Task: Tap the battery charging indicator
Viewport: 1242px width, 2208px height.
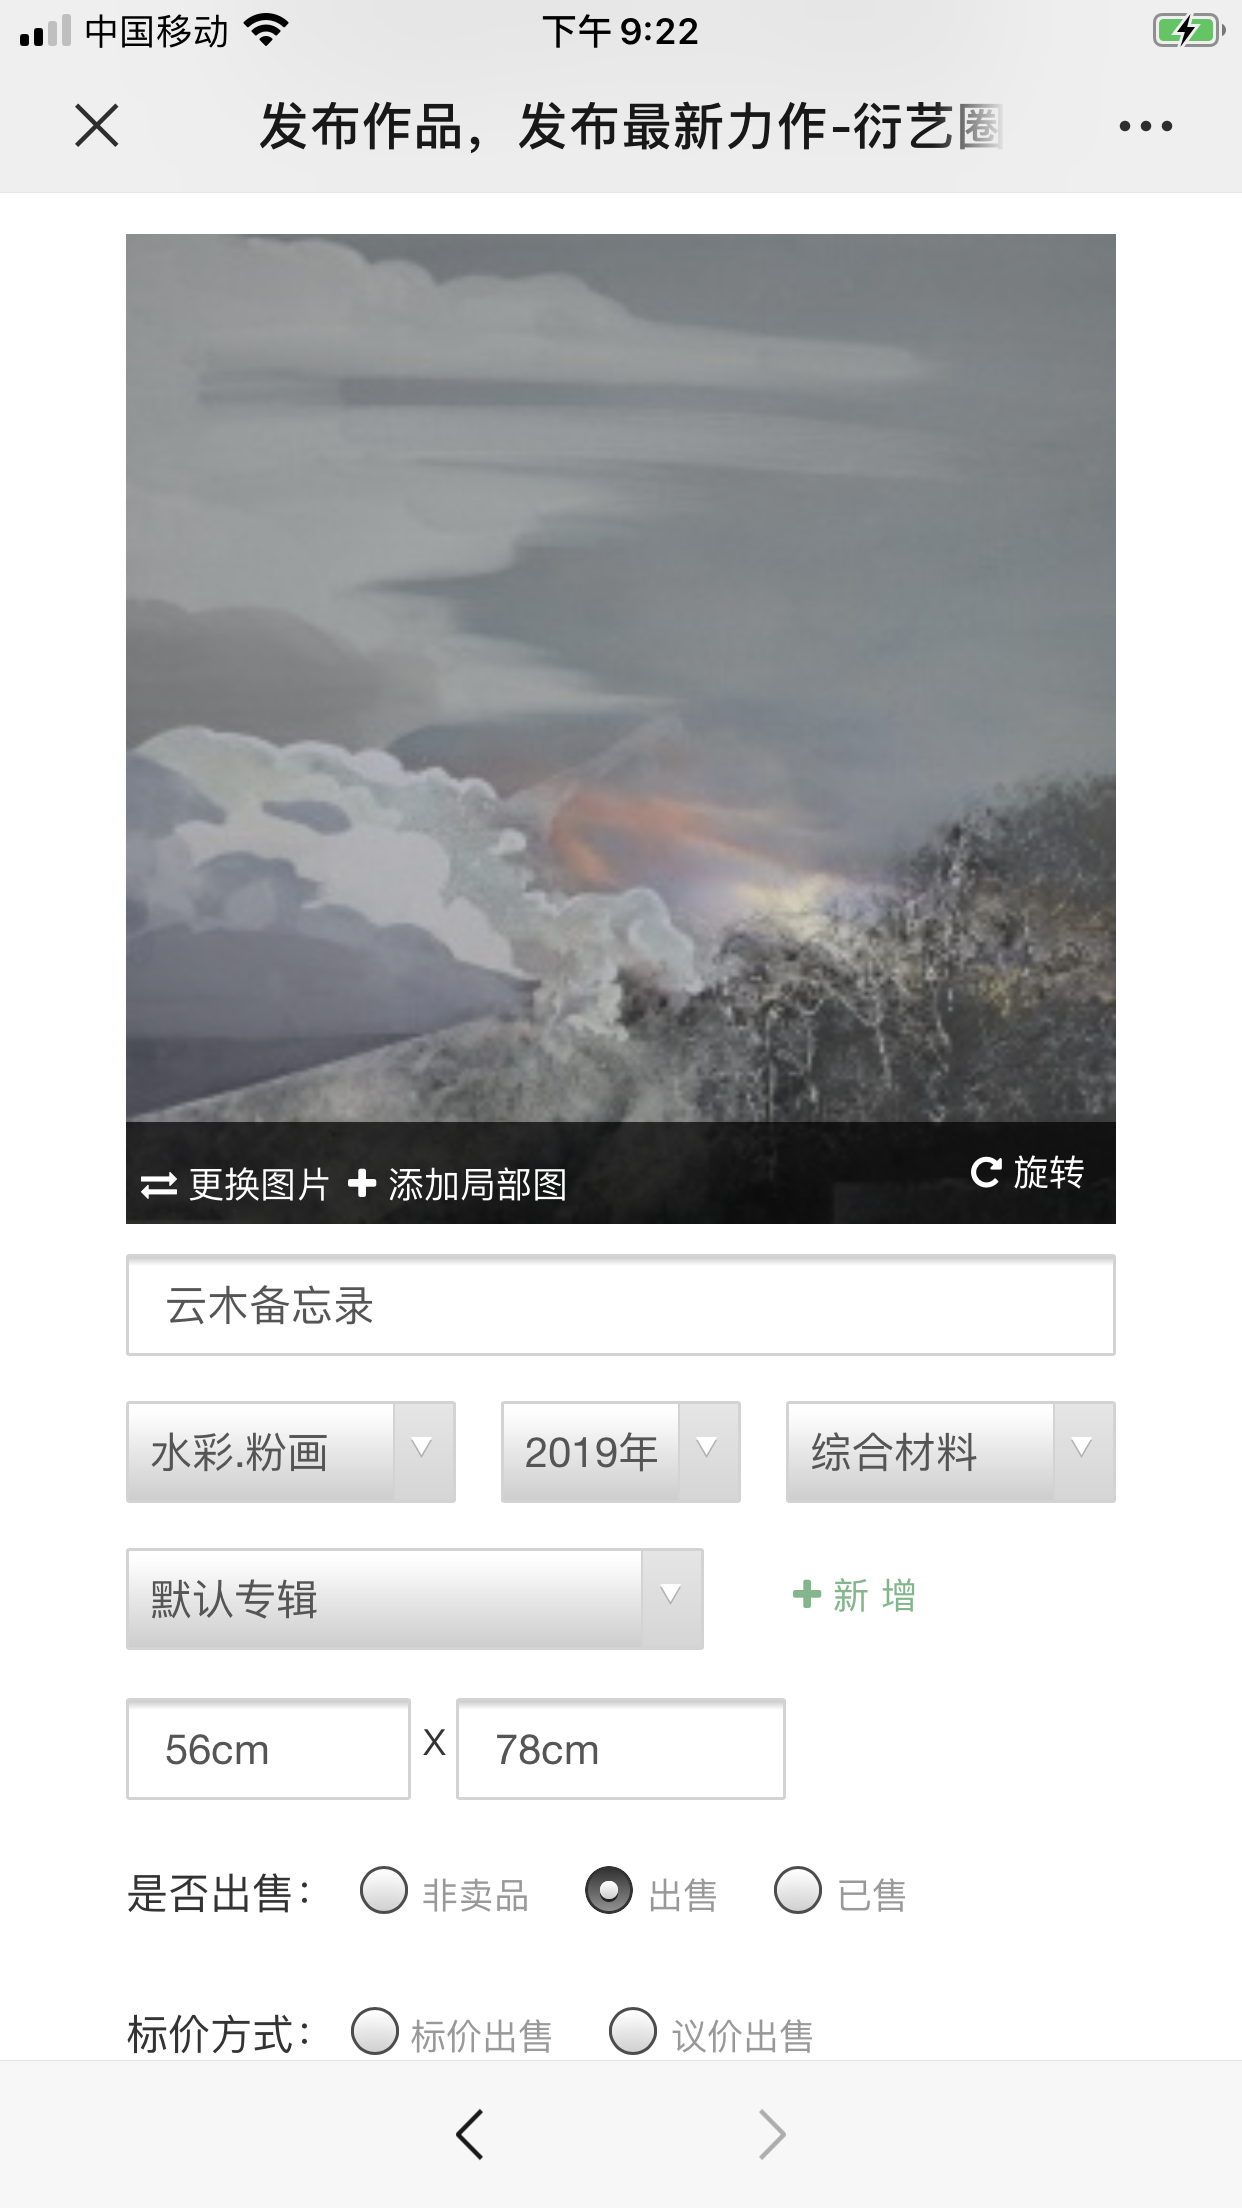Action: pos(1189,30)
